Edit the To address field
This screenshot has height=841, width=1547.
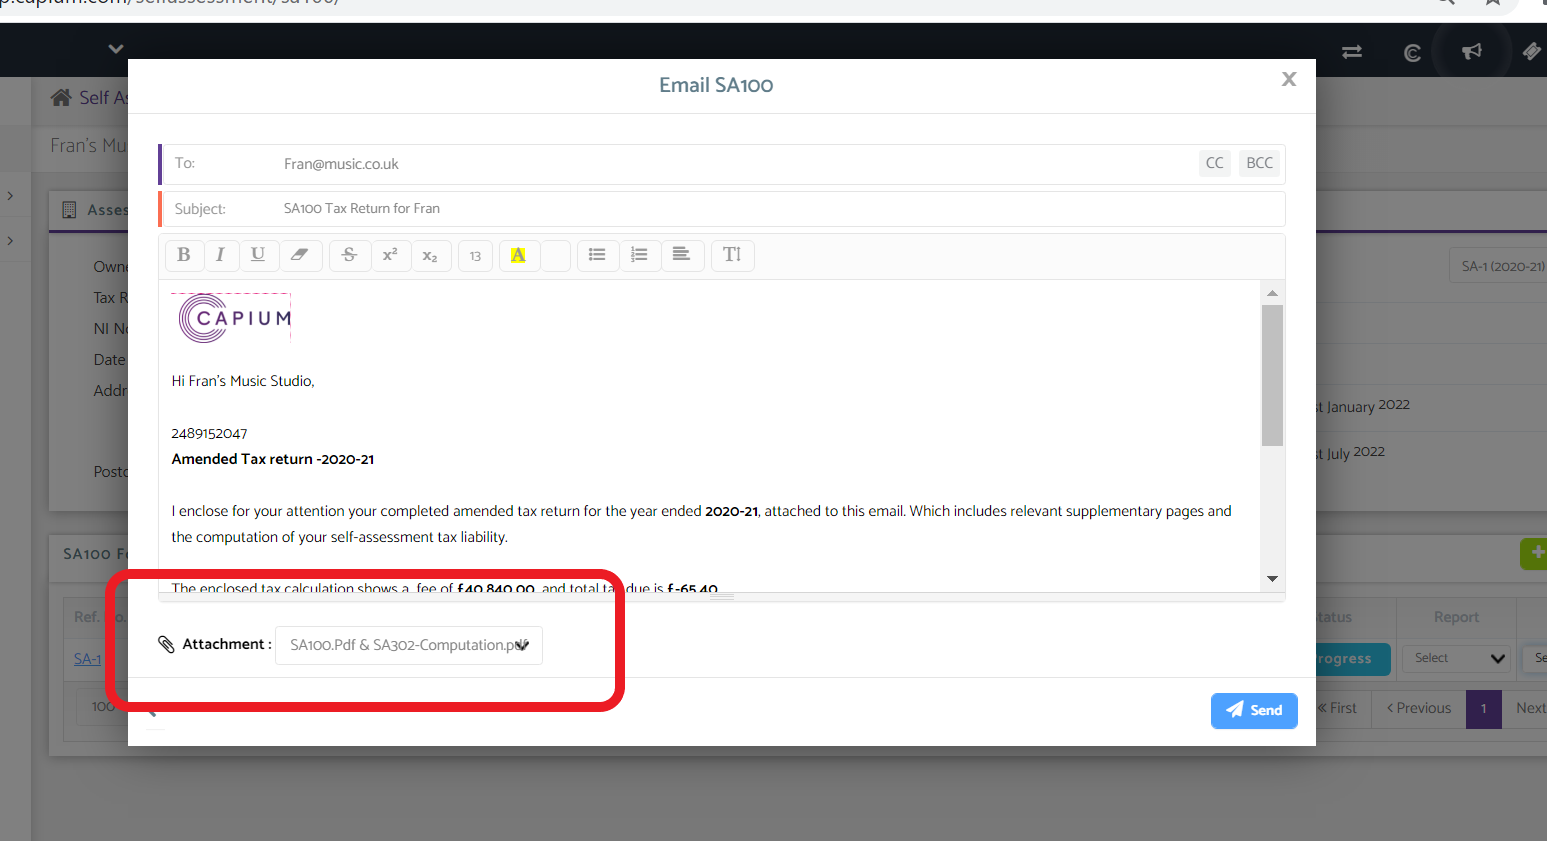(720, 164)
